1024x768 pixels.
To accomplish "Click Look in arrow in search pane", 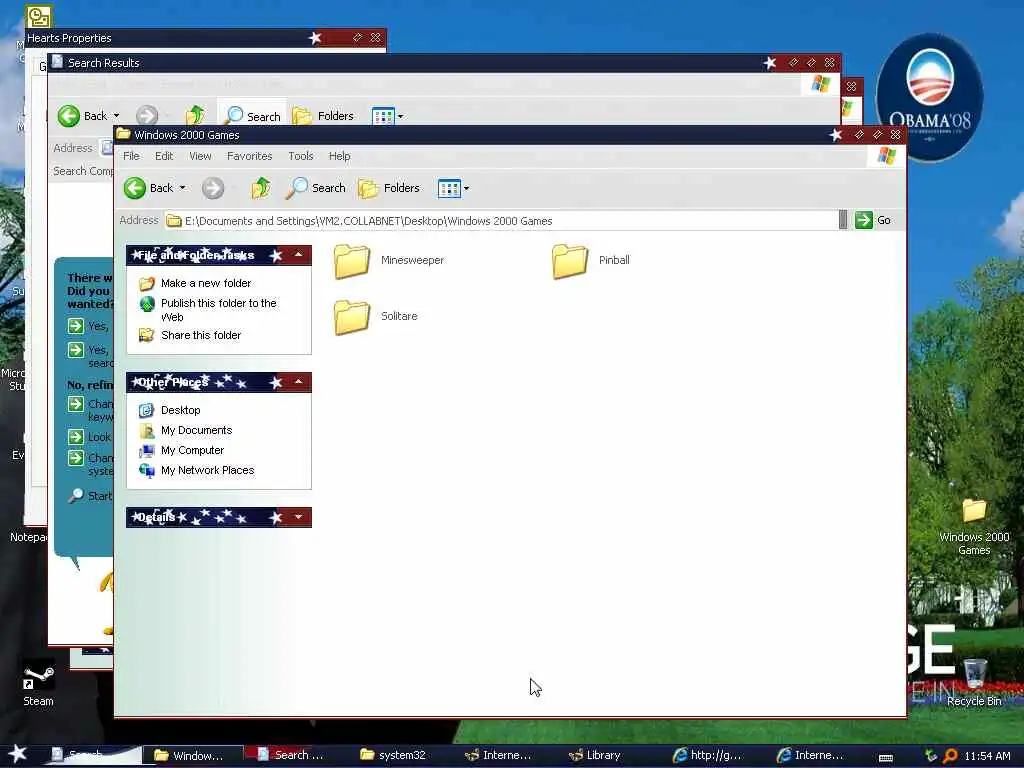I will coord(76,436).
